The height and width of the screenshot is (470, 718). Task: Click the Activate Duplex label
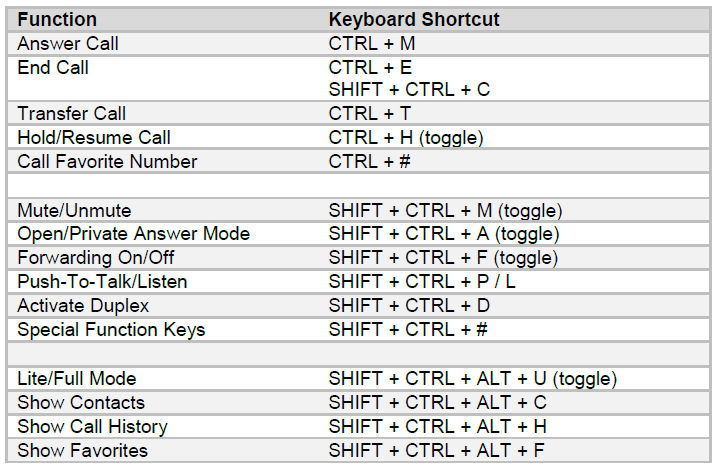coord(83,306)
